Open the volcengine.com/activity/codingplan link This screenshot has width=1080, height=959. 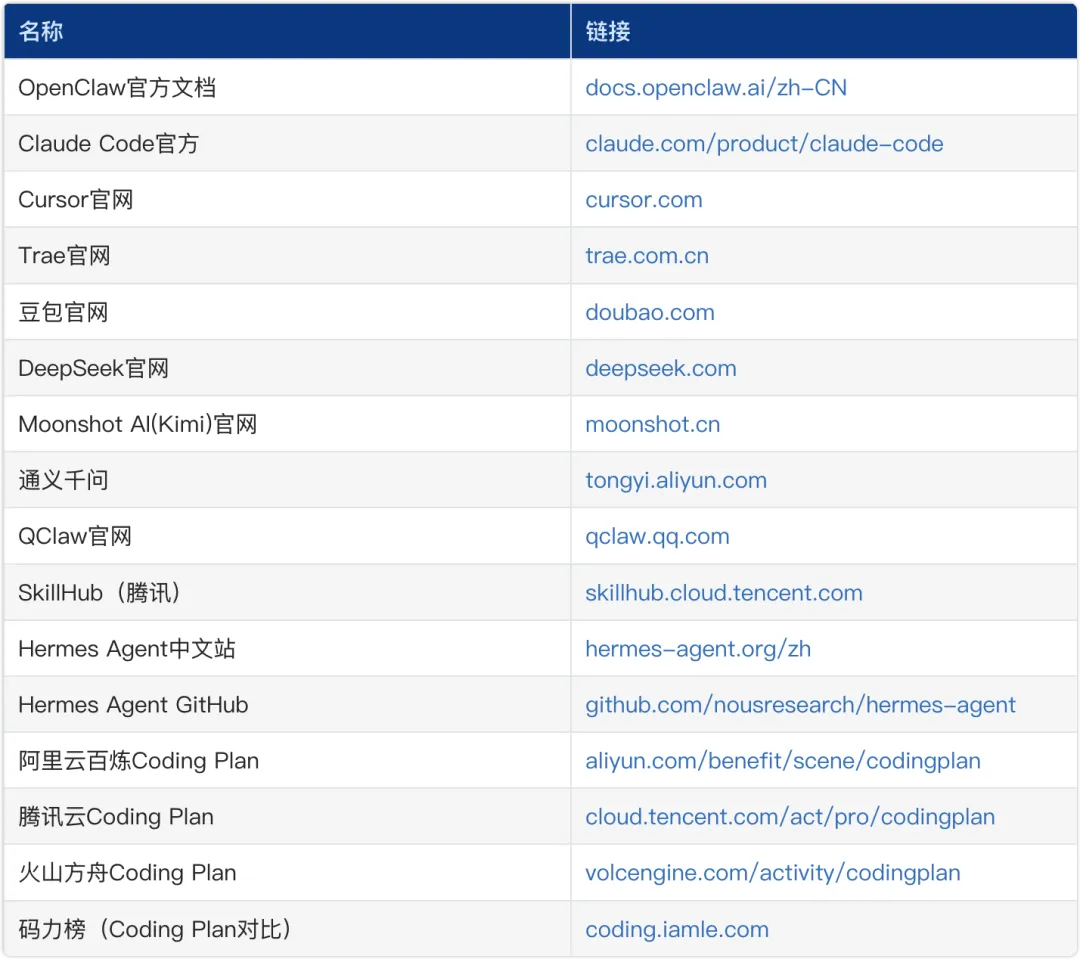[x=772, y=873]
